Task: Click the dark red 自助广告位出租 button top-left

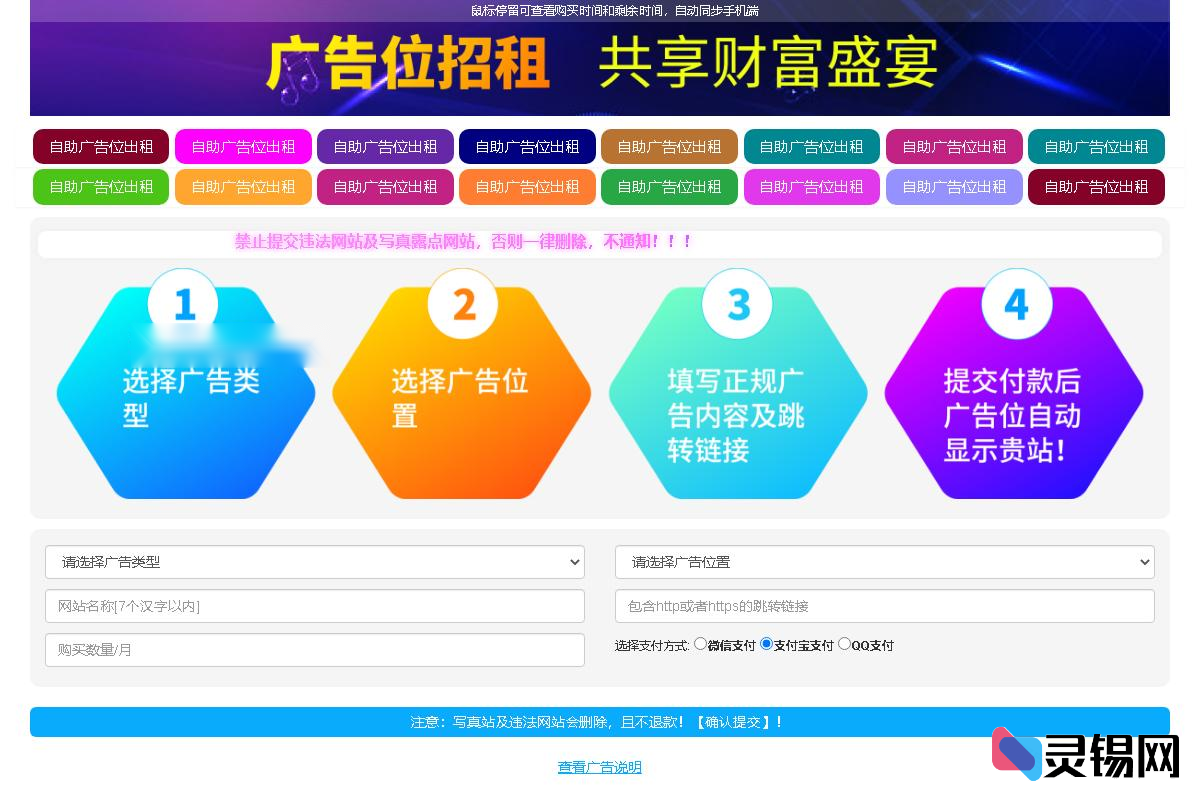Action: (100, 147)
